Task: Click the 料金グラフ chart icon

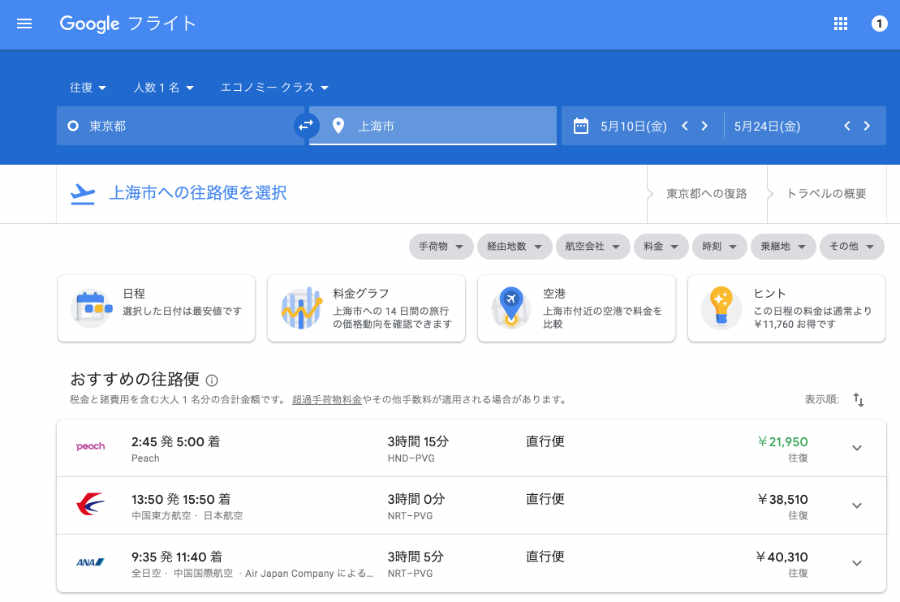Action: 301,308
